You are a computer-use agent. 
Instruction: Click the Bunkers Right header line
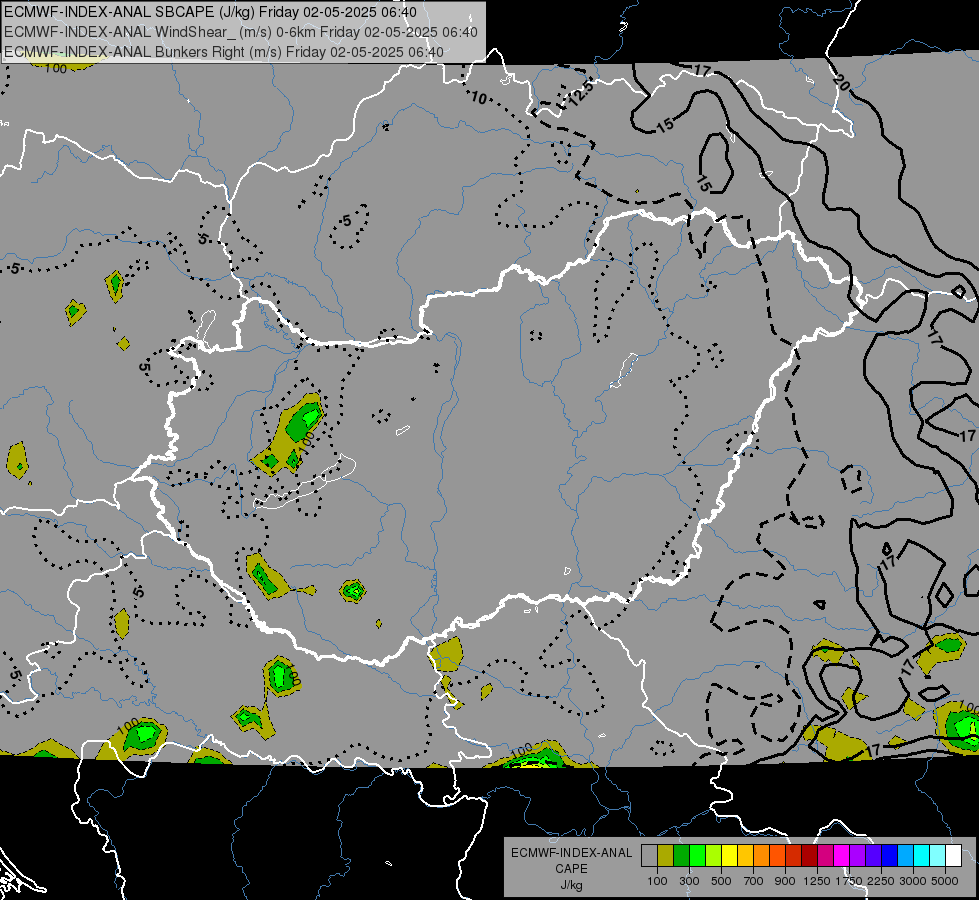[224, 52]
